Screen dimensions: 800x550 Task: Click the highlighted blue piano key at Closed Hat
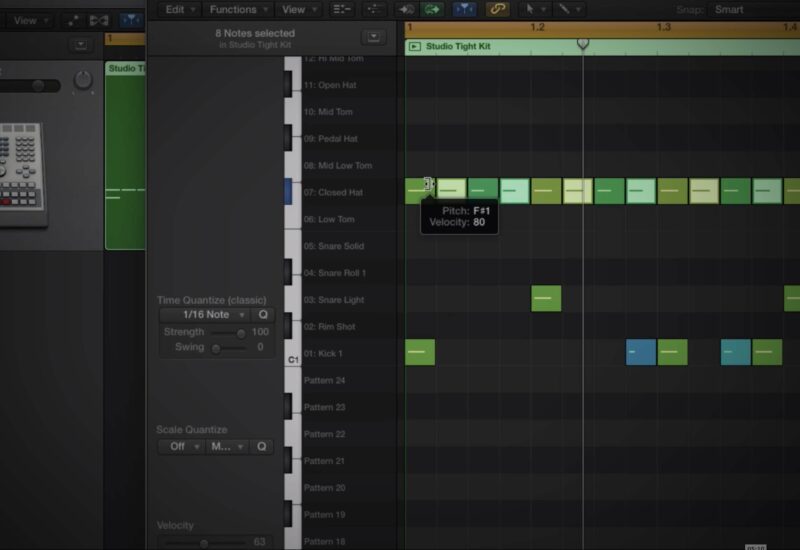288,192
